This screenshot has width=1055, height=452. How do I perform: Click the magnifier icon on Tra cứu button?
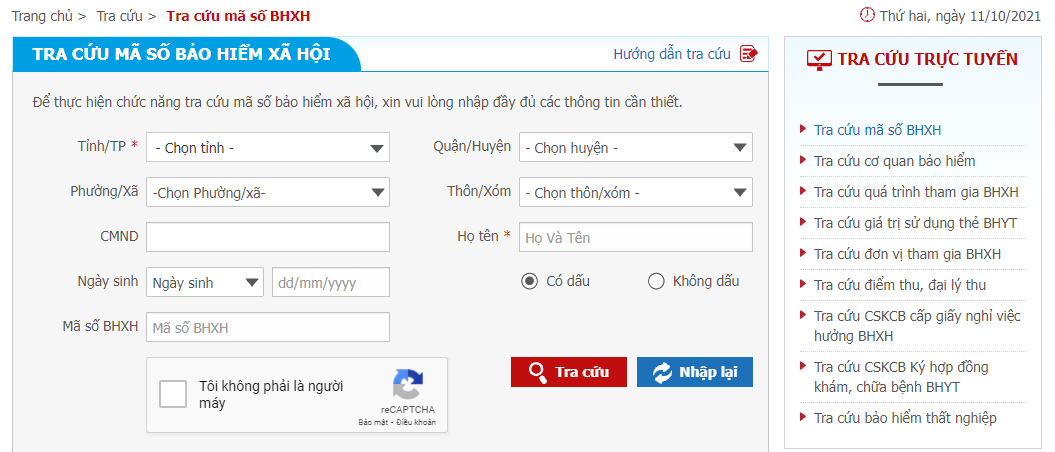tap(538, 372)
